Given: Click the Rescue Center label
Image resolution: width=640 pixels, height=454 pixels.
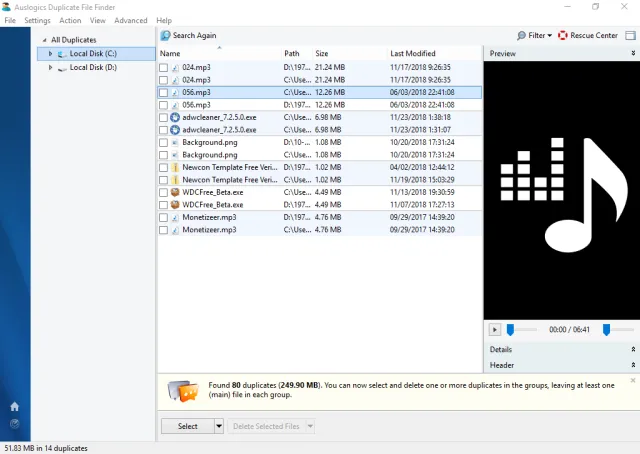Looking at the screenshot, I should click(594, 36).
